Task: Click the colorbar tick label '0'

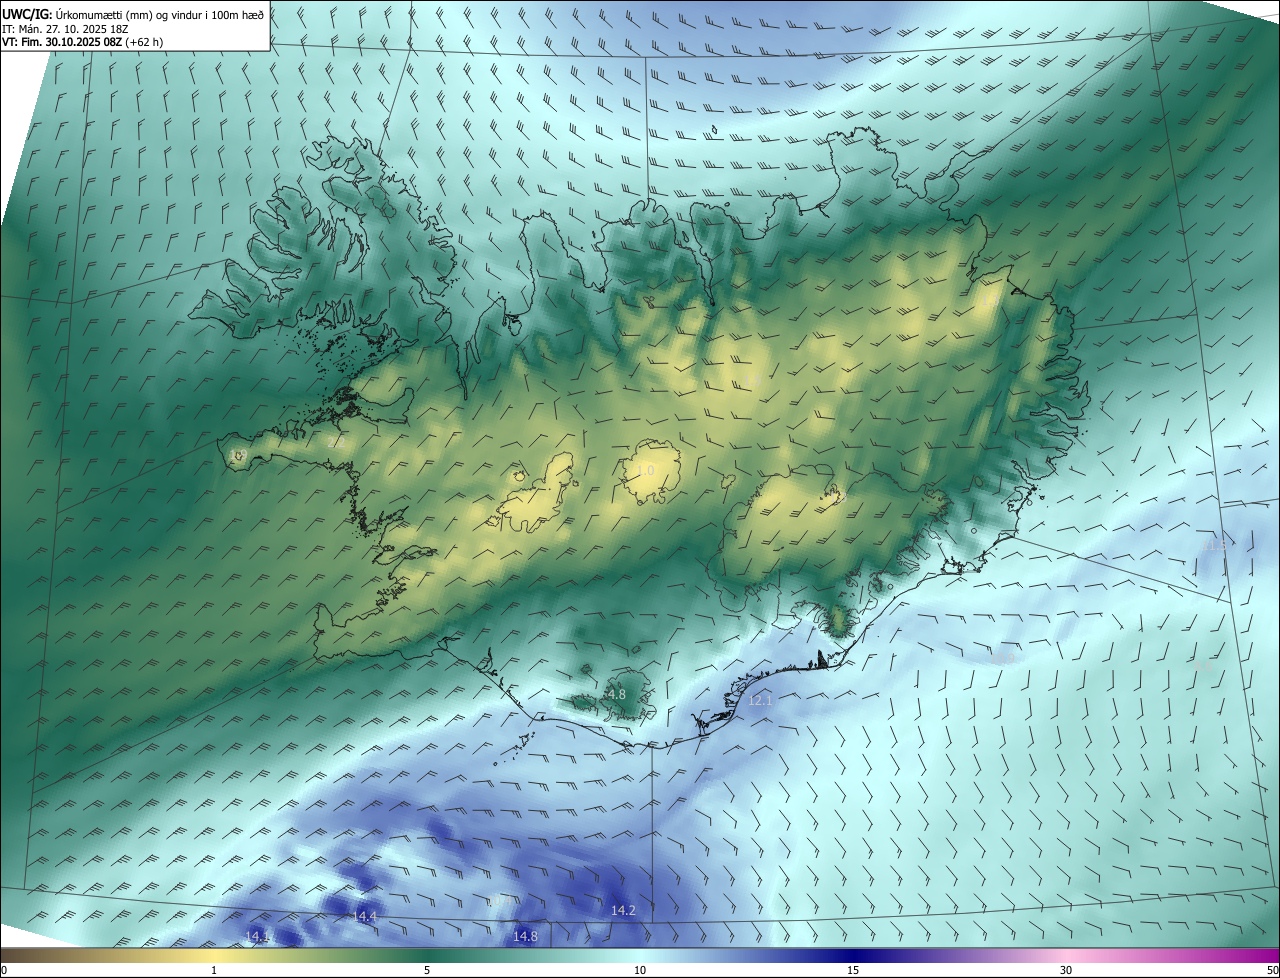Action: [x=3, y=970]
